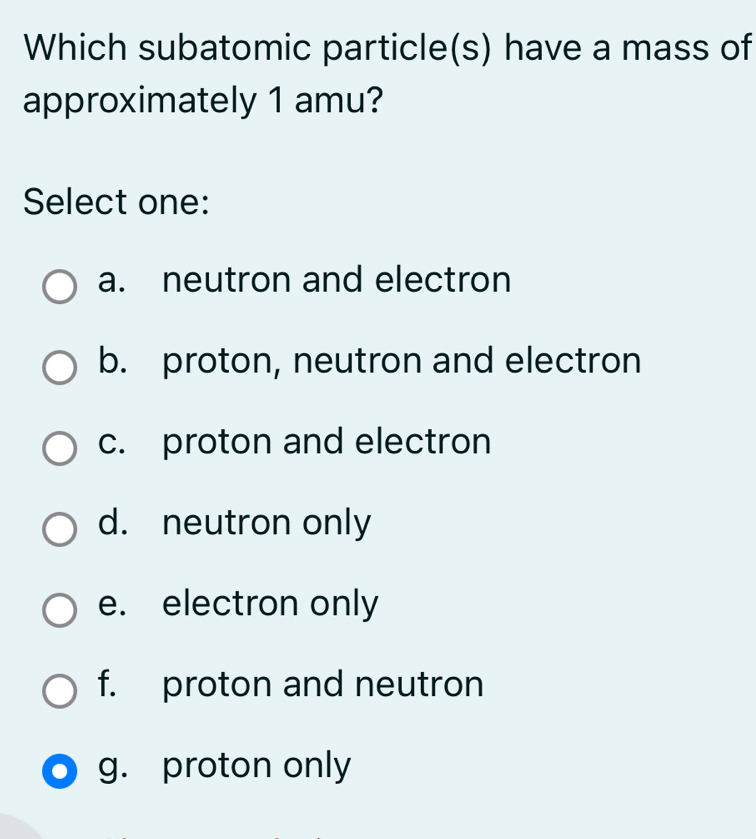Click the radio circle next to neutron only
The height and width of the screenshot is (839, 756).
pos(58,529)
